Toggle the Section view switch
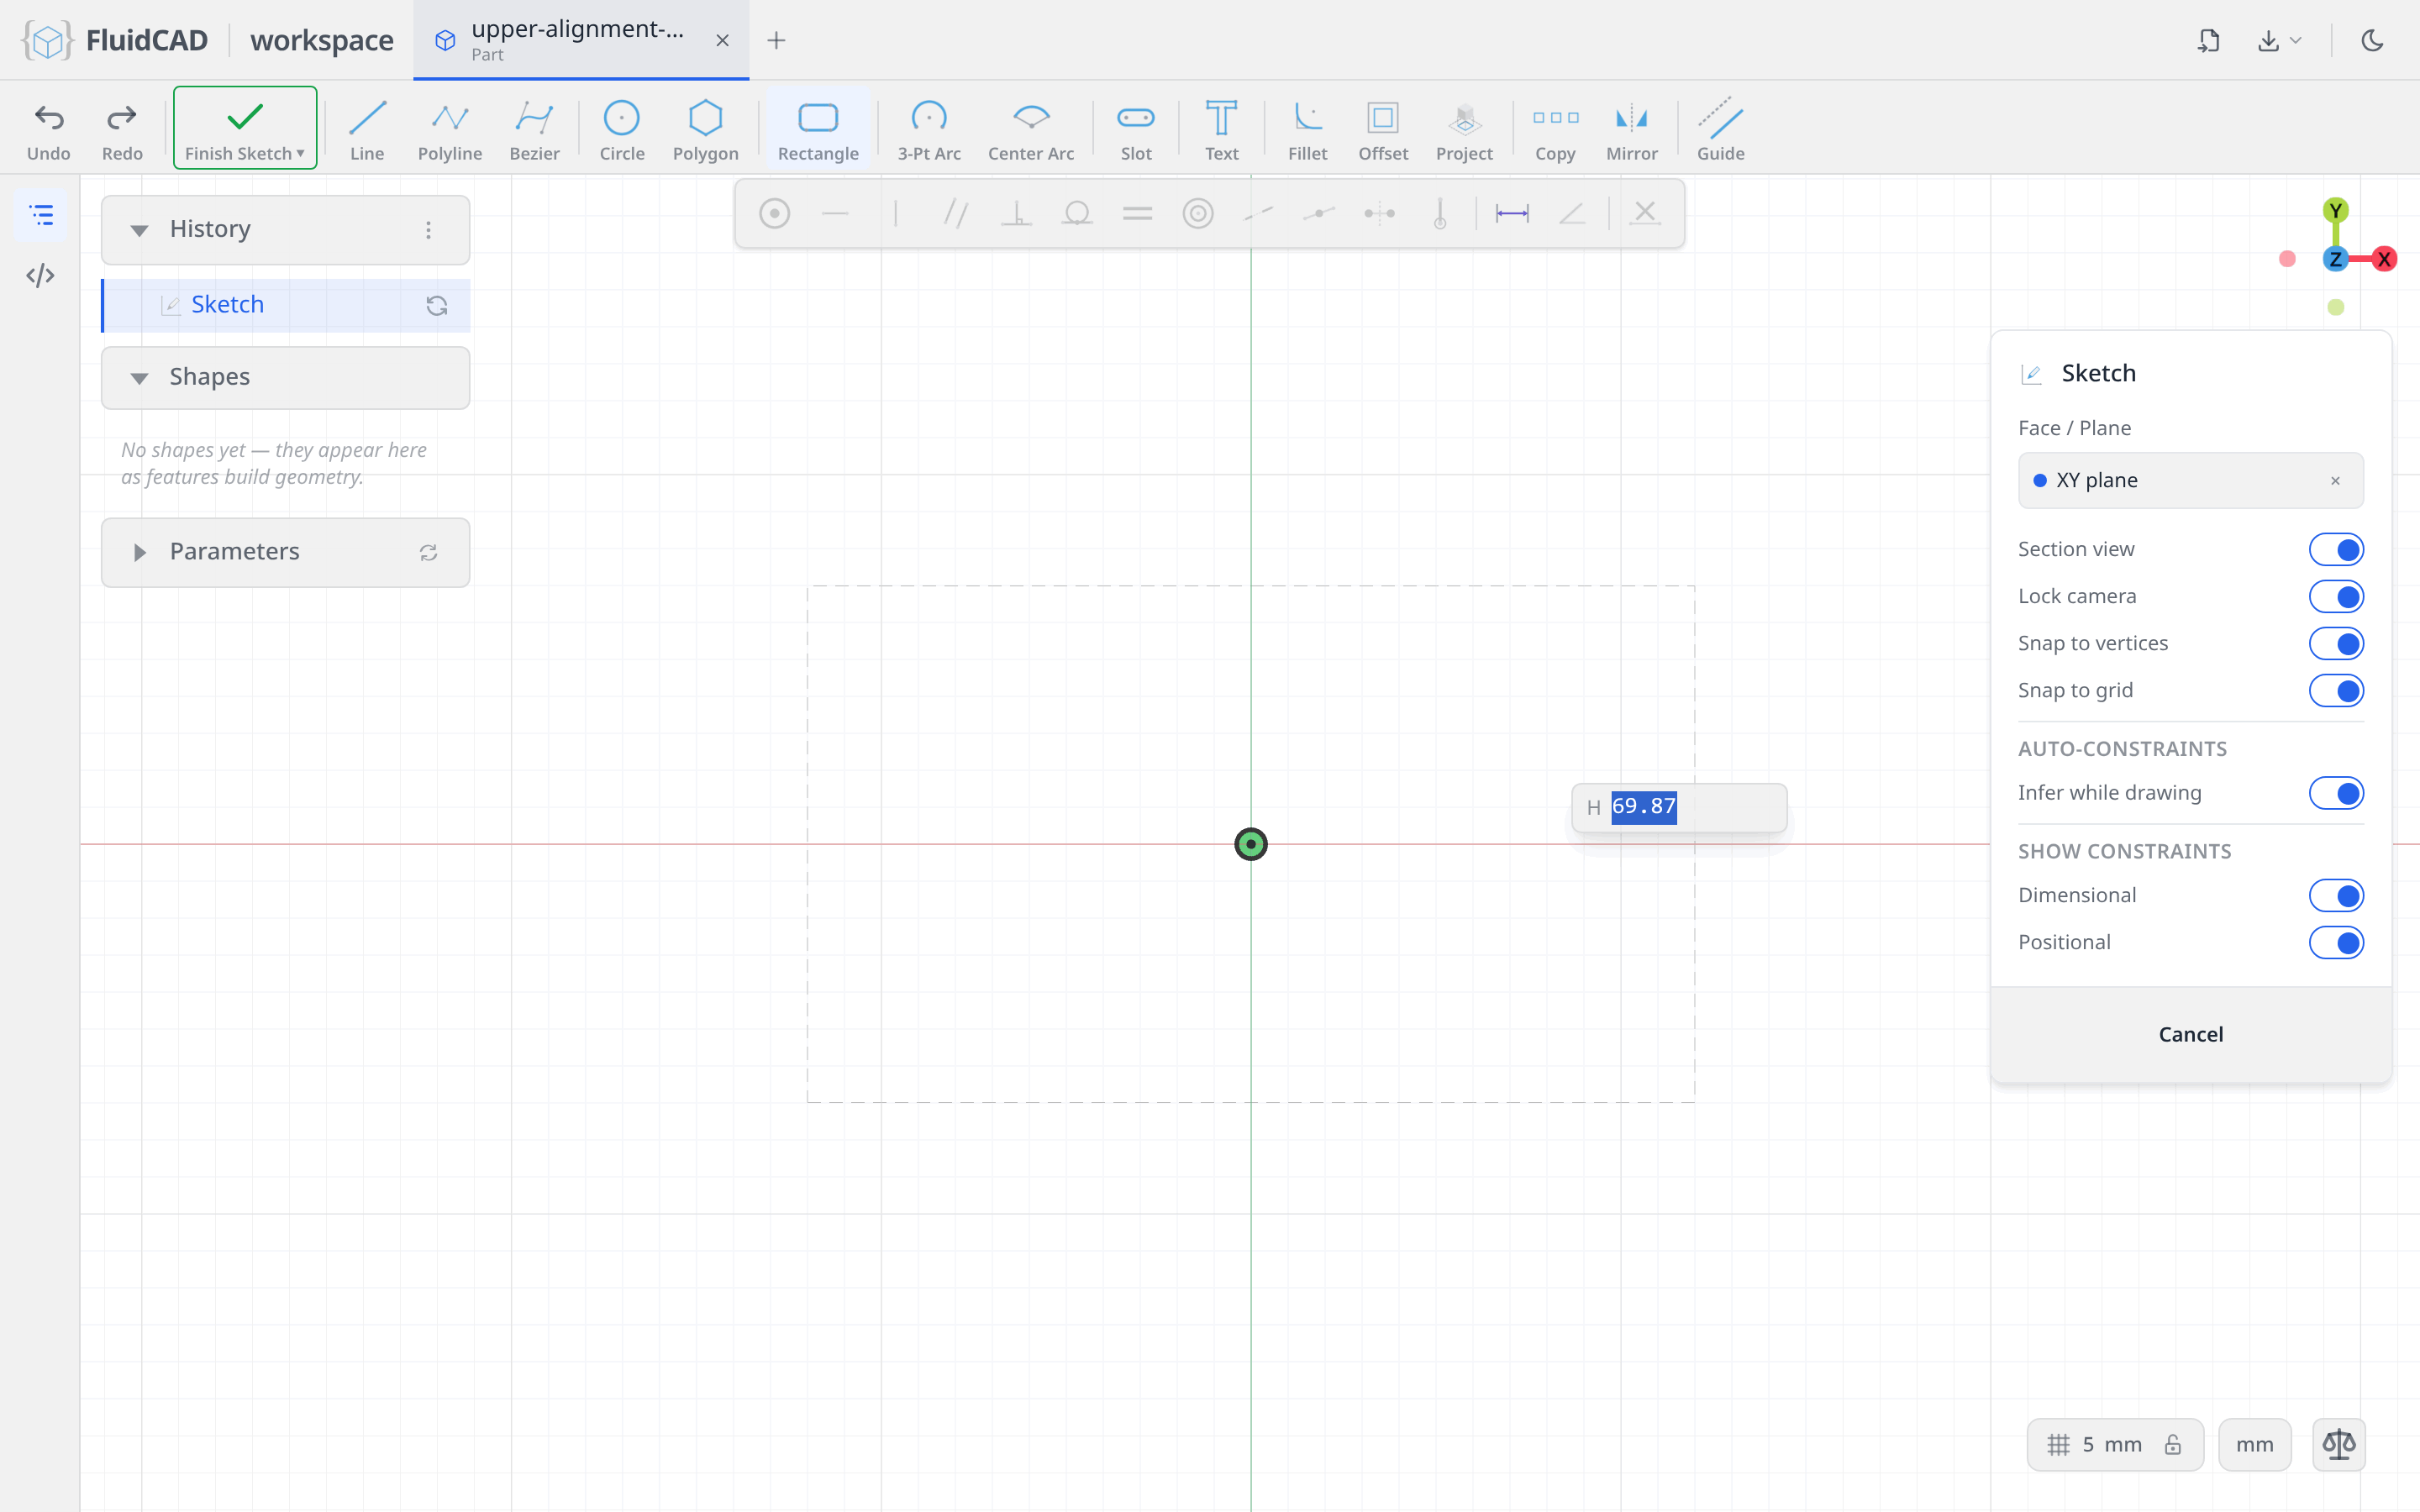The image size is (2420, 1512). click(x=2335, y=549)
